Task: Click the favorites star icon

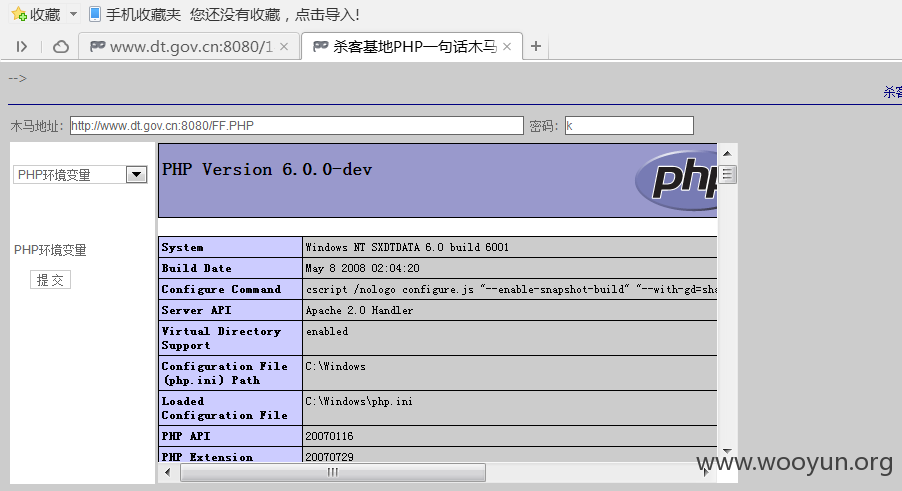Action: pos(19,14)
